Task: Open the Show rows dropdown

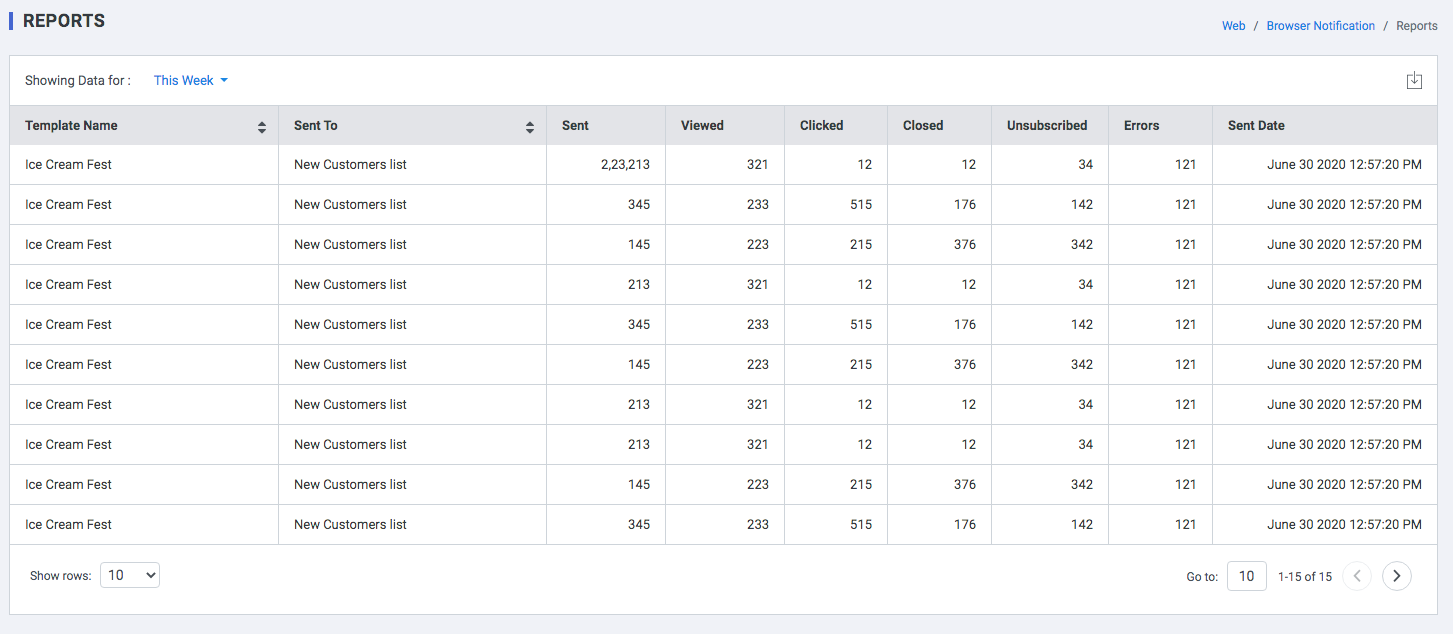Action: pyautogui.click(x=130, y=575)
